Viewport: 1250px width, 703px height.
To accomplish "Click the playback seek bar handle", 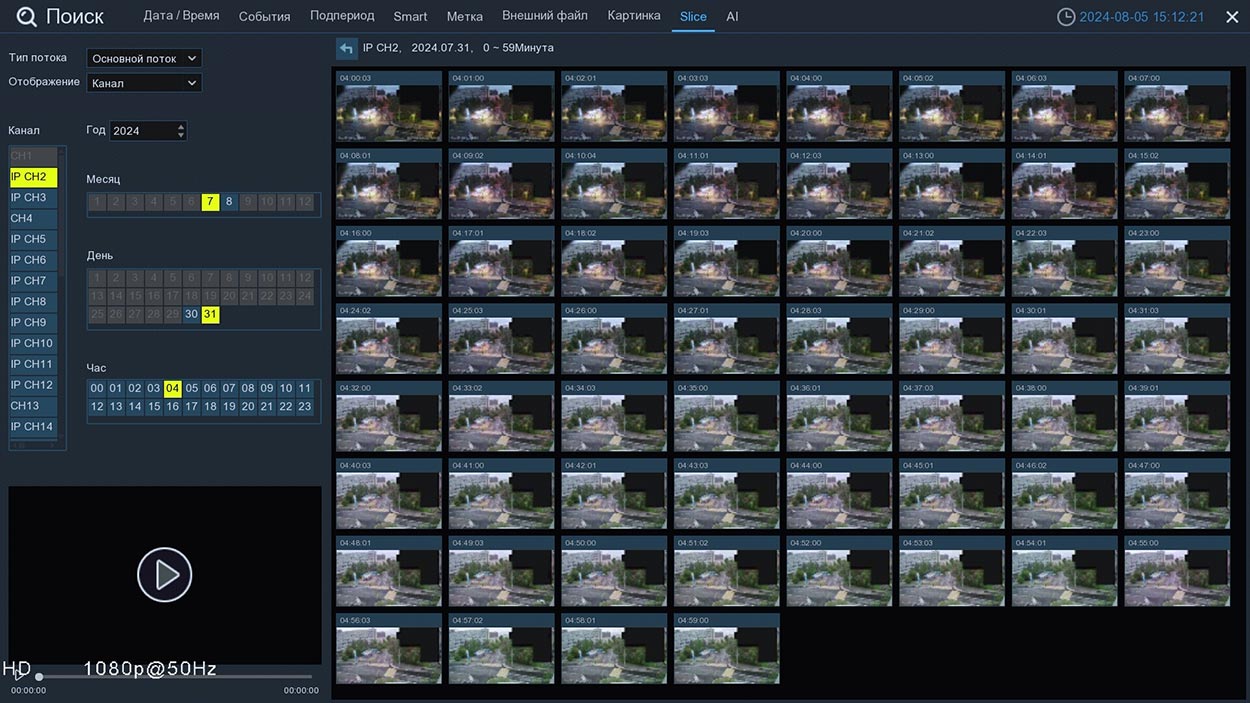I will 39,677.
